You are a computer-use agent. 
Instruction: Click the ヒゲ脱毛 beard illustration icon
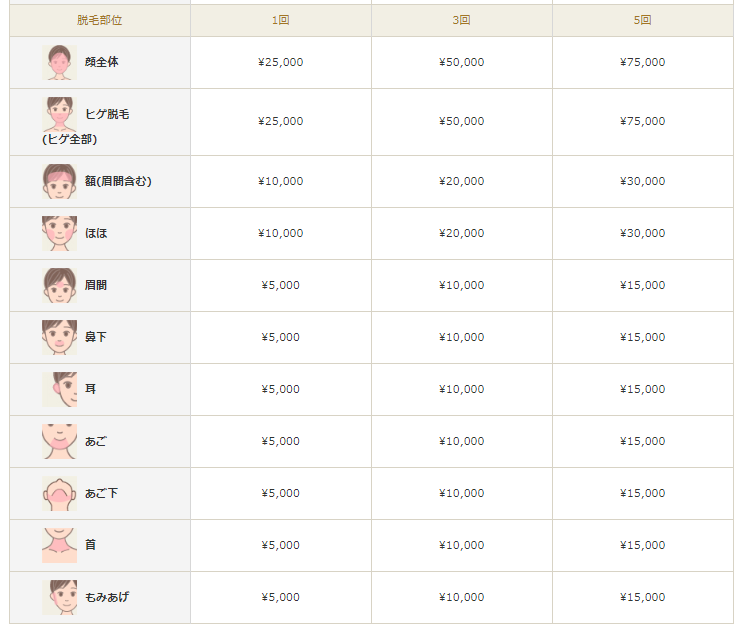pyautogui.click(x=59, y=114)
